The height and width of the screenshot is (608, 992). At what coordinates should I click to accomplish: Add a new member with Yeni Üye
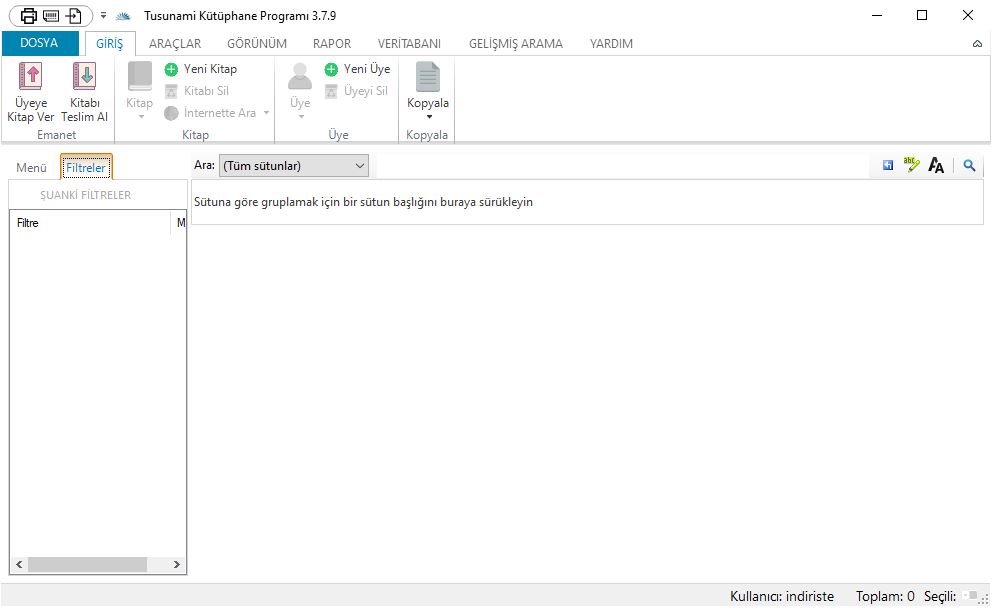[x=357, y=69]
